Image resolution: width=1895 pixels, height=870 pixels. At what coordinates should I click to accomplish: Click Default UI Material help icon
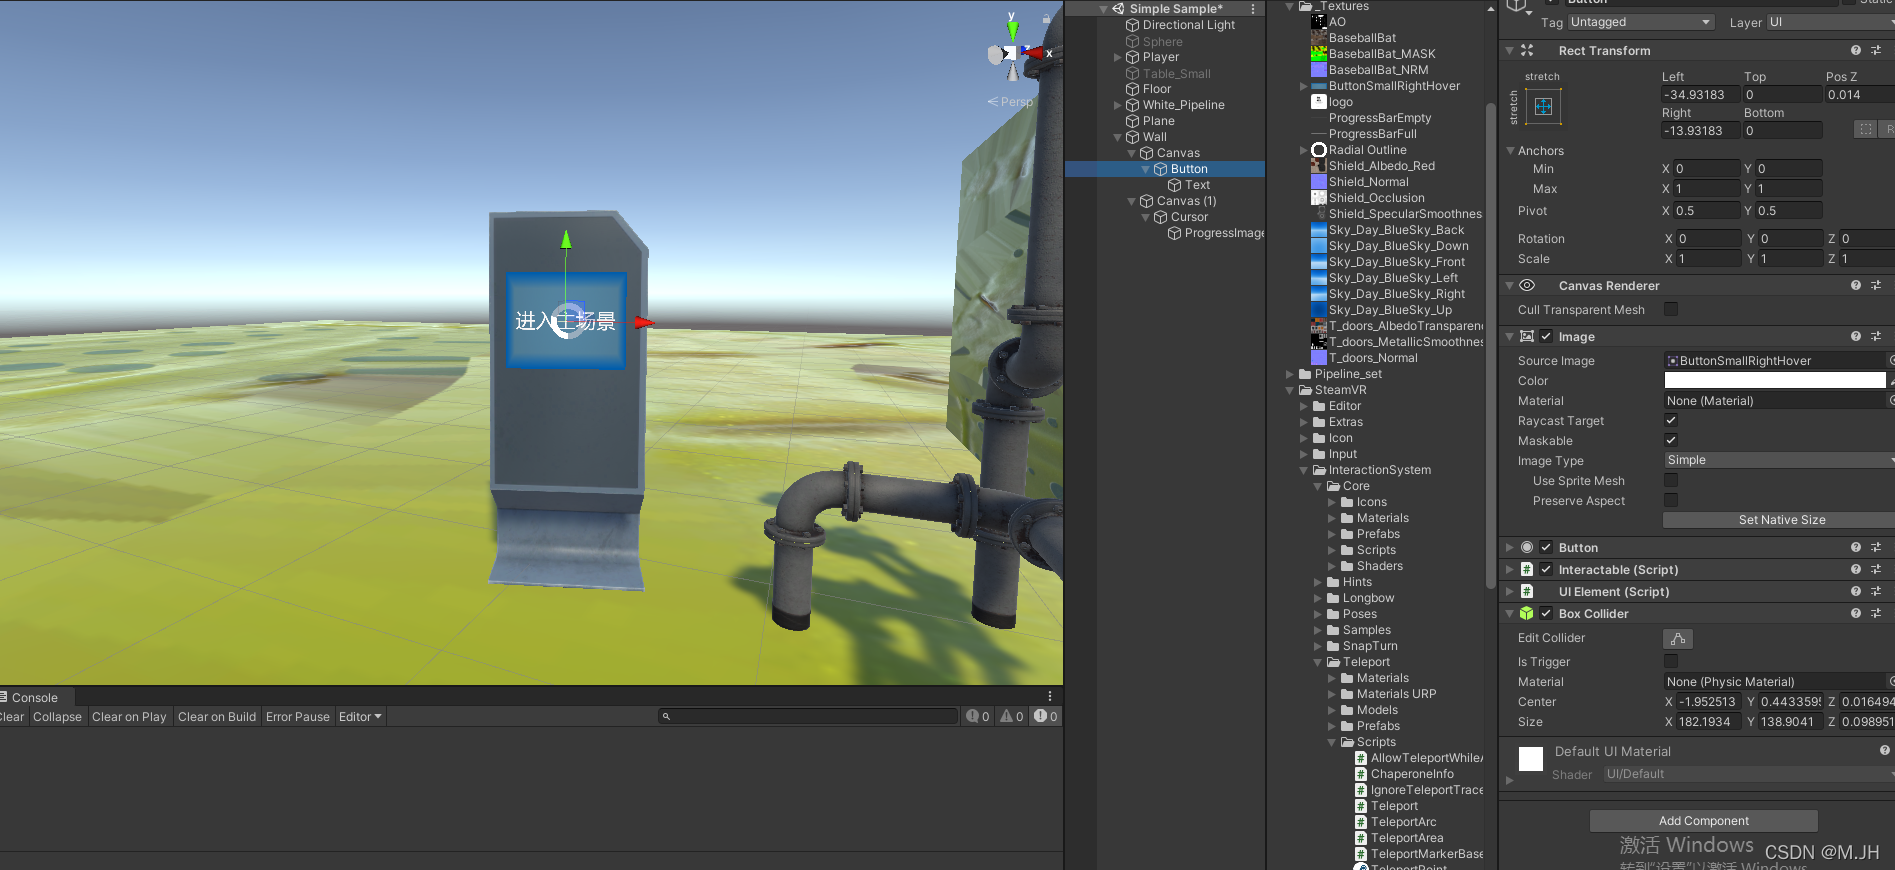[x=1885, y=750]
